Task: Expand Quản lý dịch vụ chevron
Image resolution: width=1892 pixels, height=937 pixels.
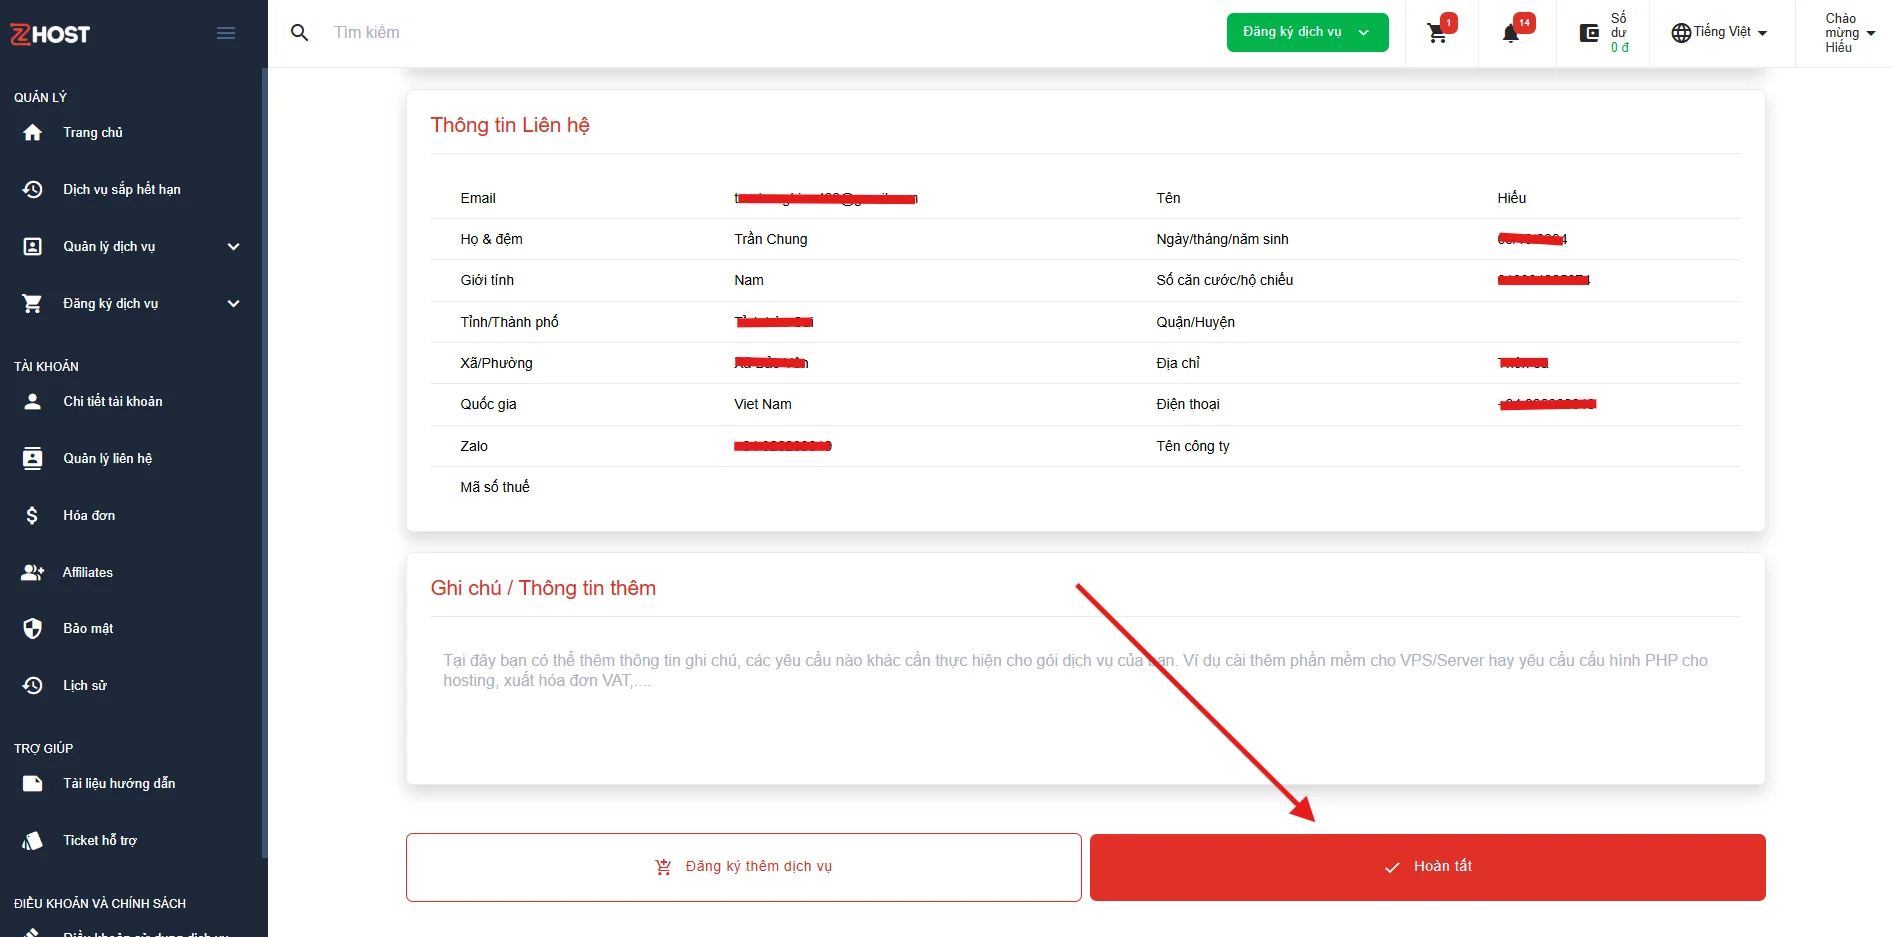Action: [233, 246]
